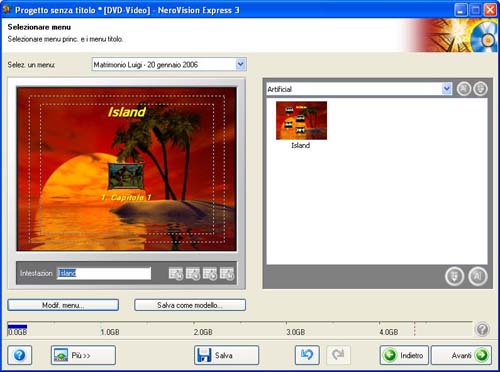This screenshot has width=500, height=372.
Task: Go to last menu page icon
Action: click(x=227, y=274)
